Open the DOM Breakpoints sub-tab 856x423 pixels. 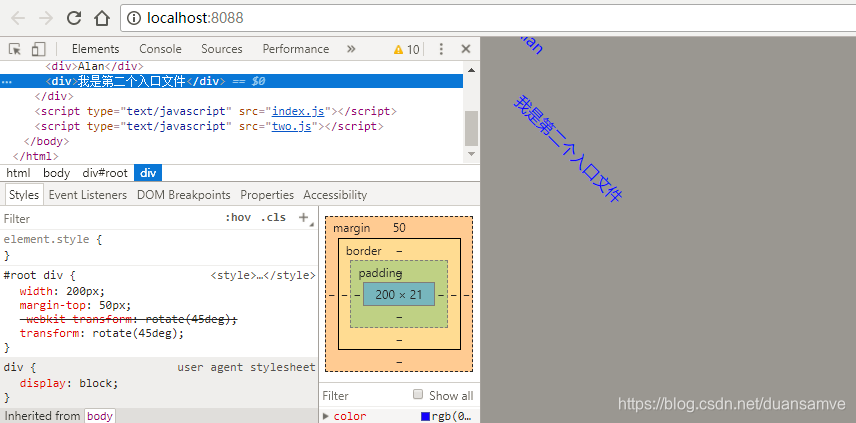coord(183,195)
